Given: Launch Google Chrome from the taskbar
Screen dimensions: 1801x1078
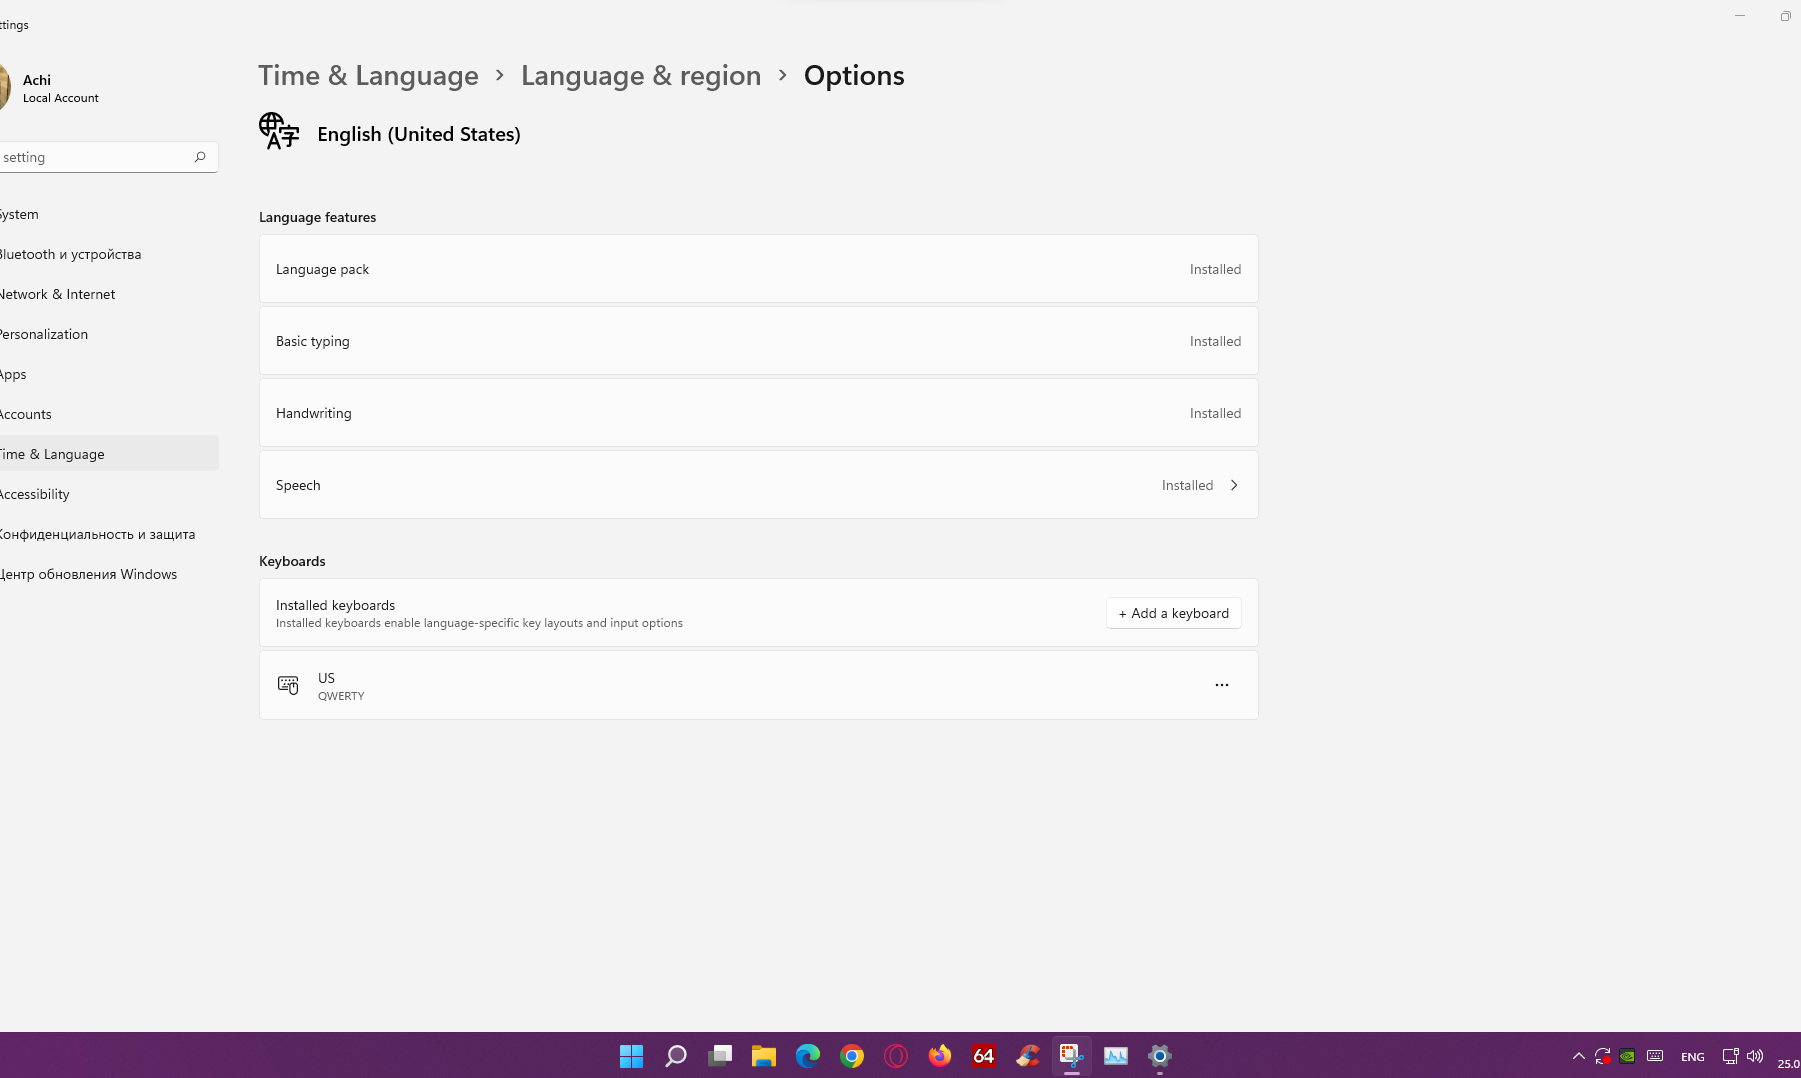Looking at the screenshot, I should pos(852,1056).
